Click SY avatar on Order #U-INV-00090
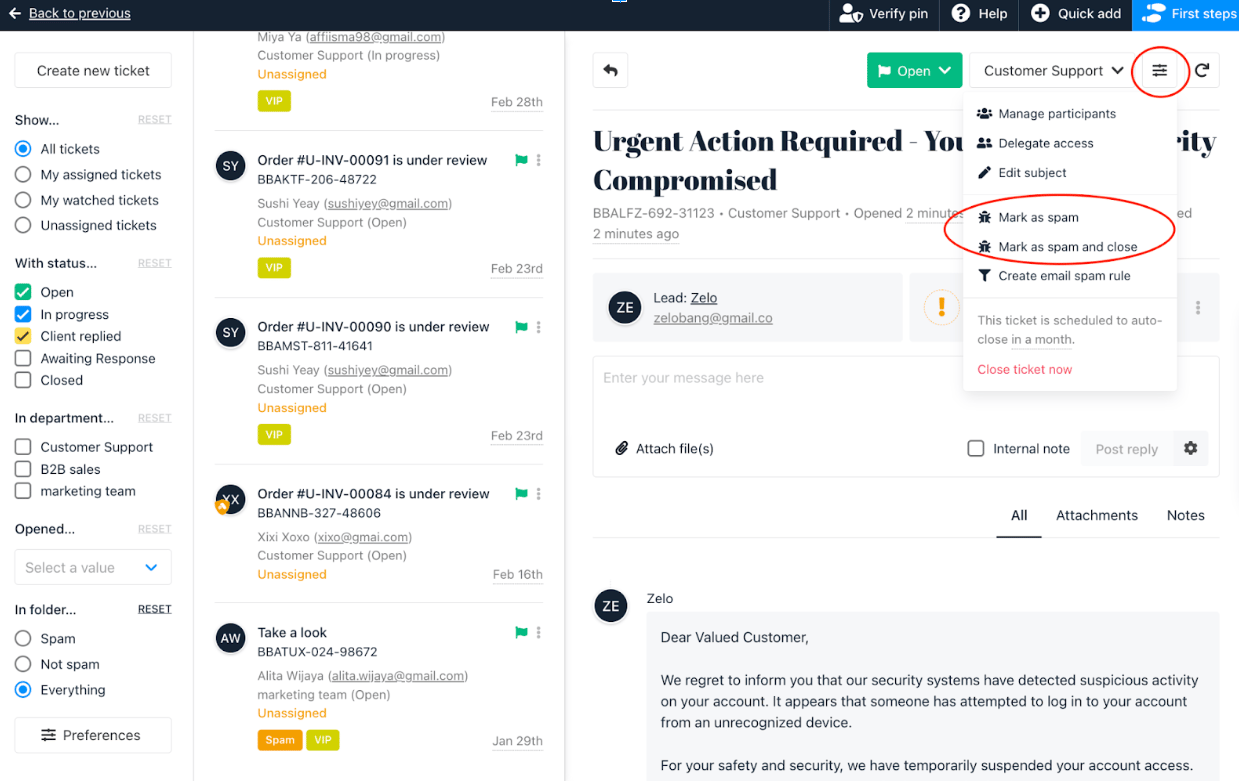This screenshot has height=781, width=1239. click(x=231, y=332)
